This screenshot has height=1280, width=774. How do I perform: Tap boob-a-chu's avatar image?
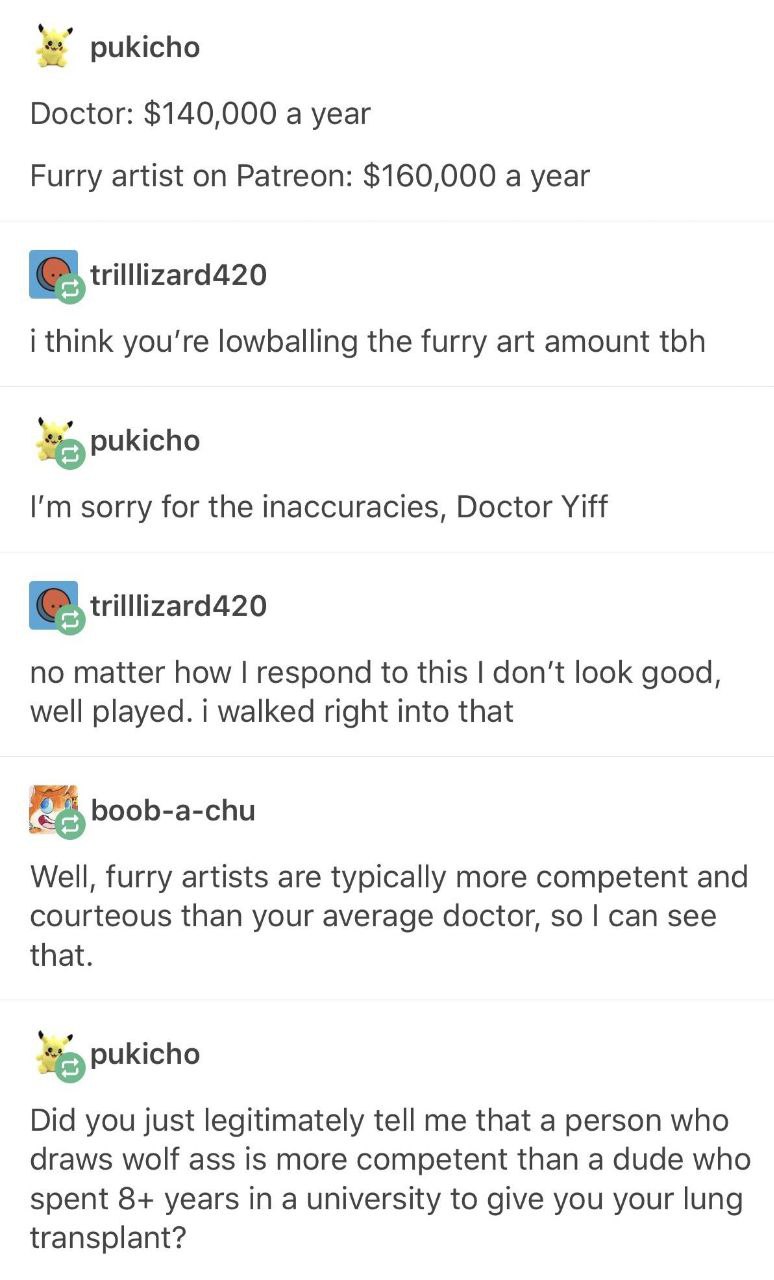click(54, 809)
